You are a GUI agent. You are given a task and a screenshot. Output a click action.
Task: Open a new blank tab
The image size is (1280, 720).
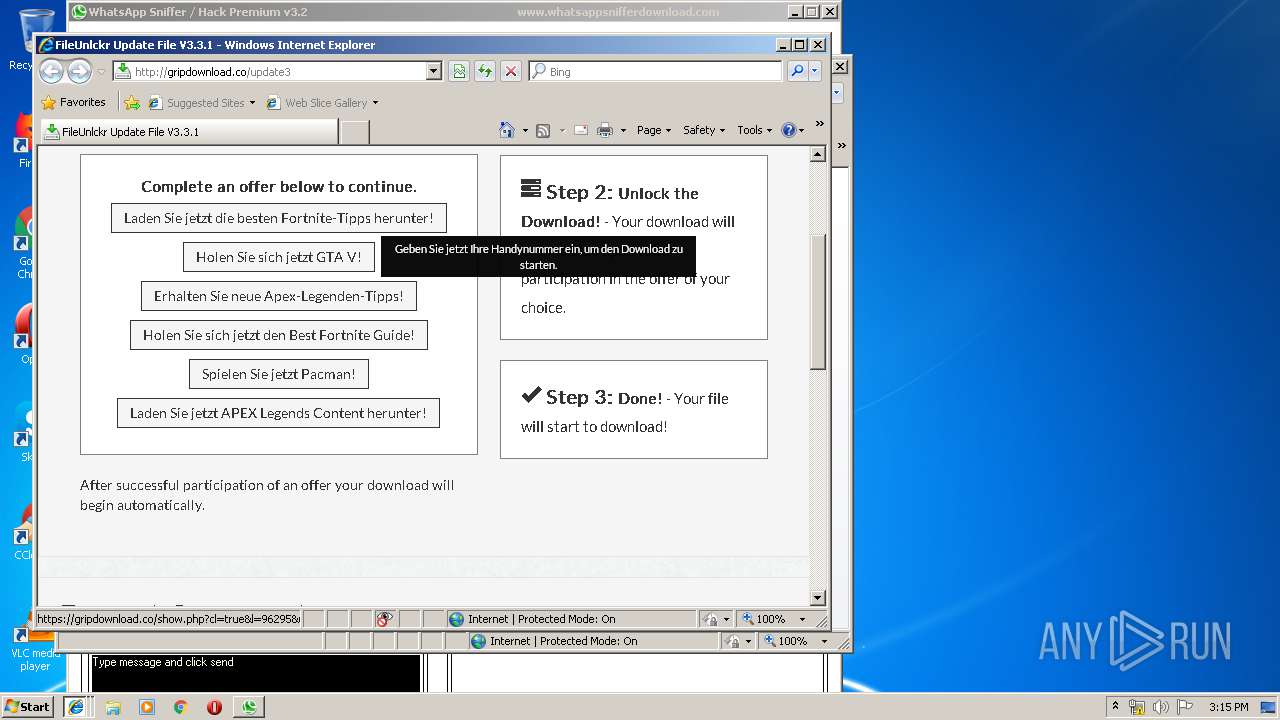pyautogui.click(x=355, y=132)
